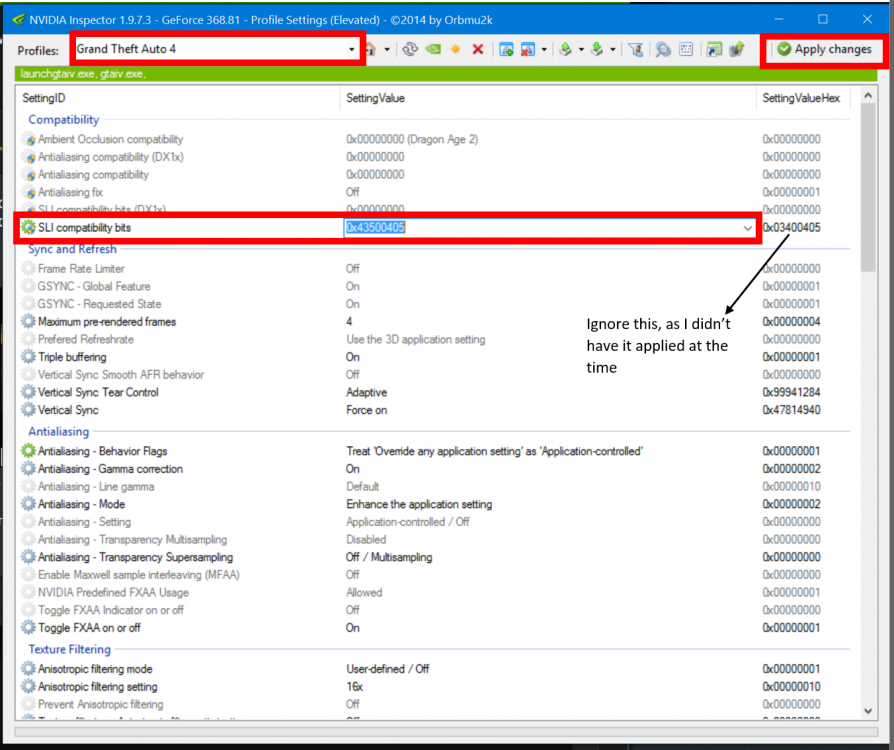Click the gear icon next to Triple buffering
The width and height of the screenshot is (894, 750).
[28, 357]
